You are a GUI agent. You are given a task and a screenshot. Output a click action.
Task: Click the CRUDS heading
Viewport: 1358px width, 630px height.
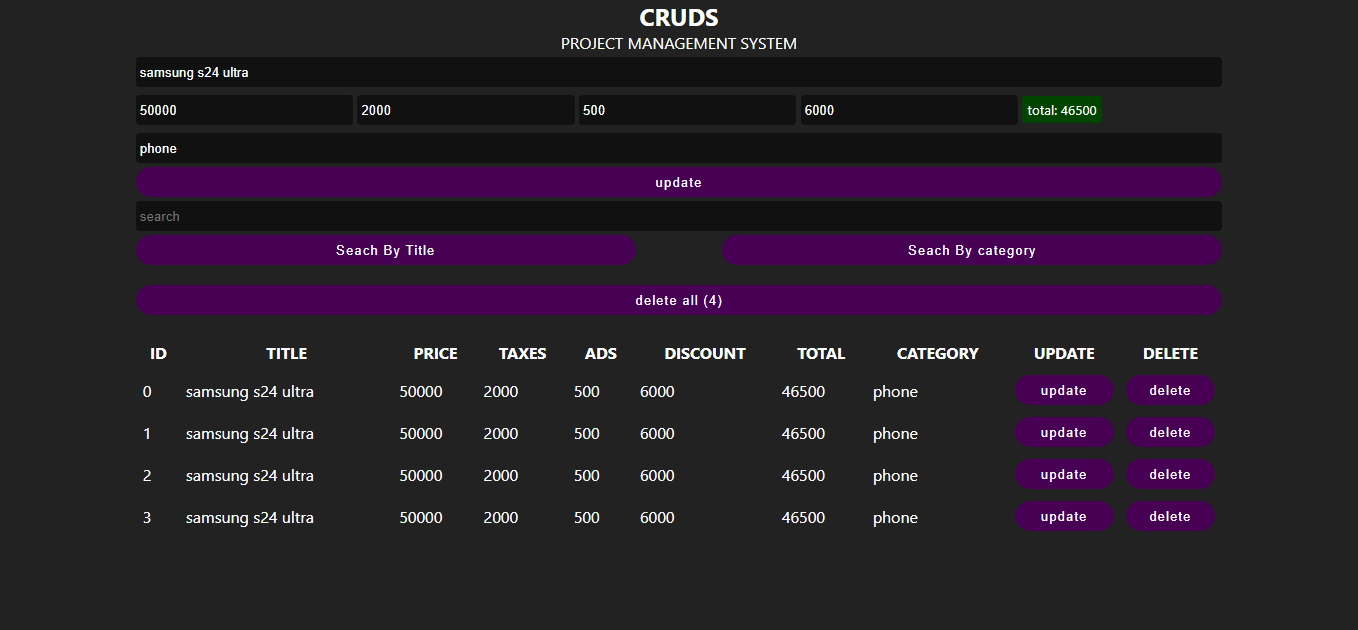point(678,17)
